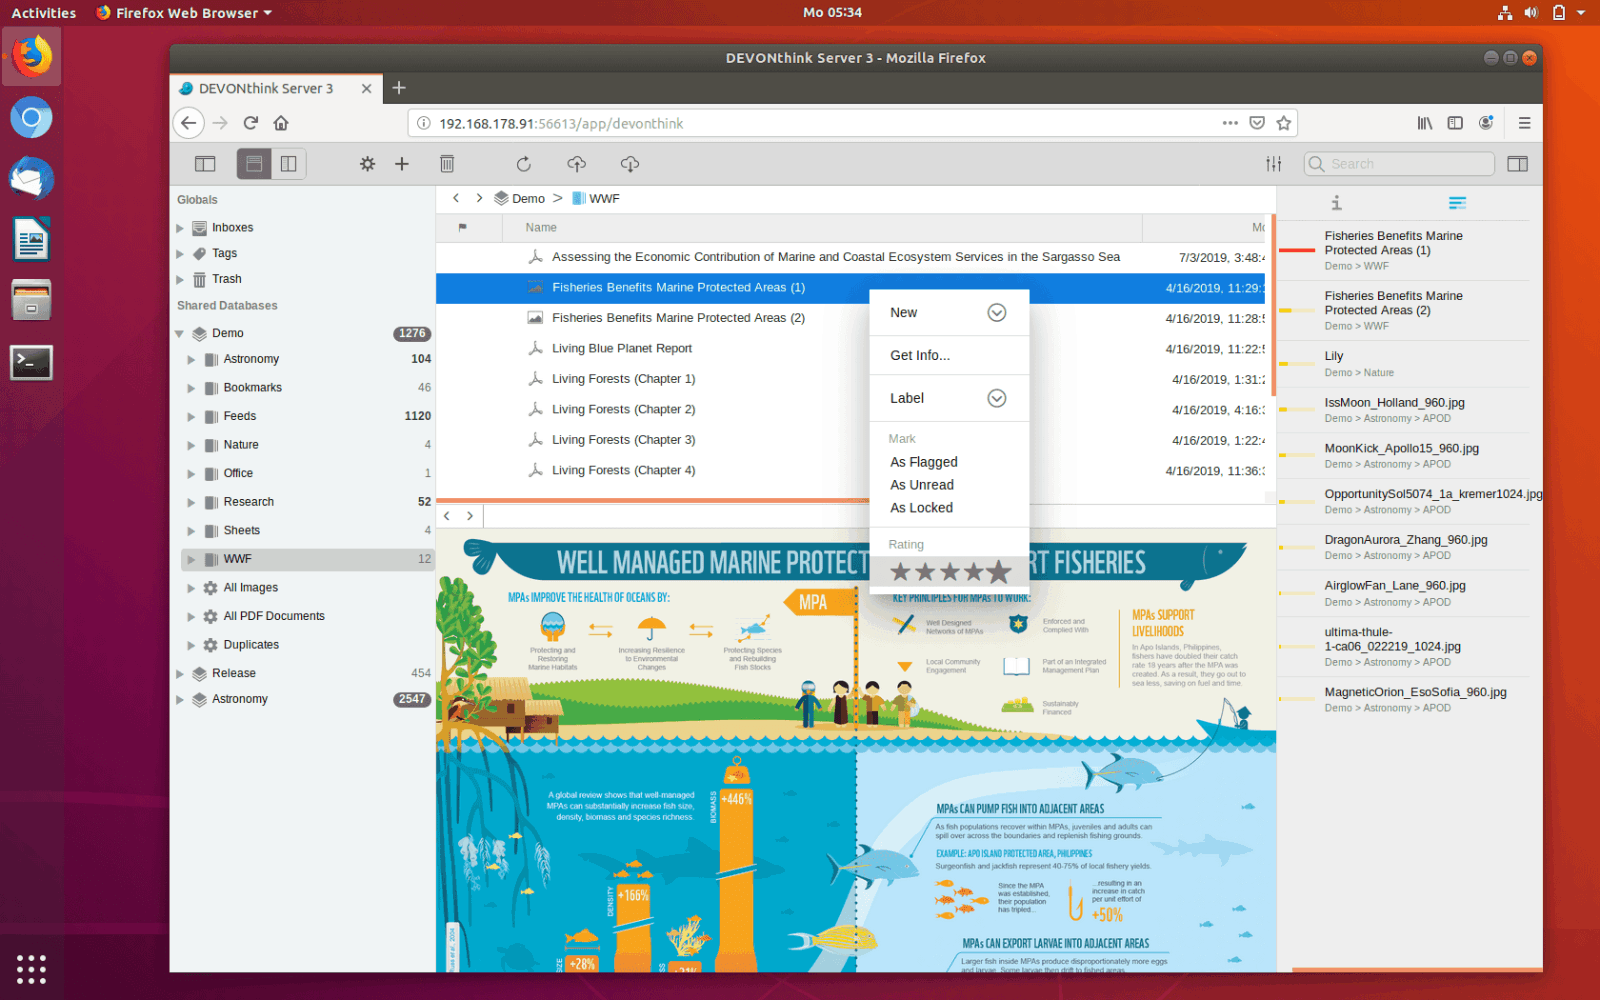The image size is (1600, 1000).
Task: Click the cloud download icon
Action: point(630,164)
